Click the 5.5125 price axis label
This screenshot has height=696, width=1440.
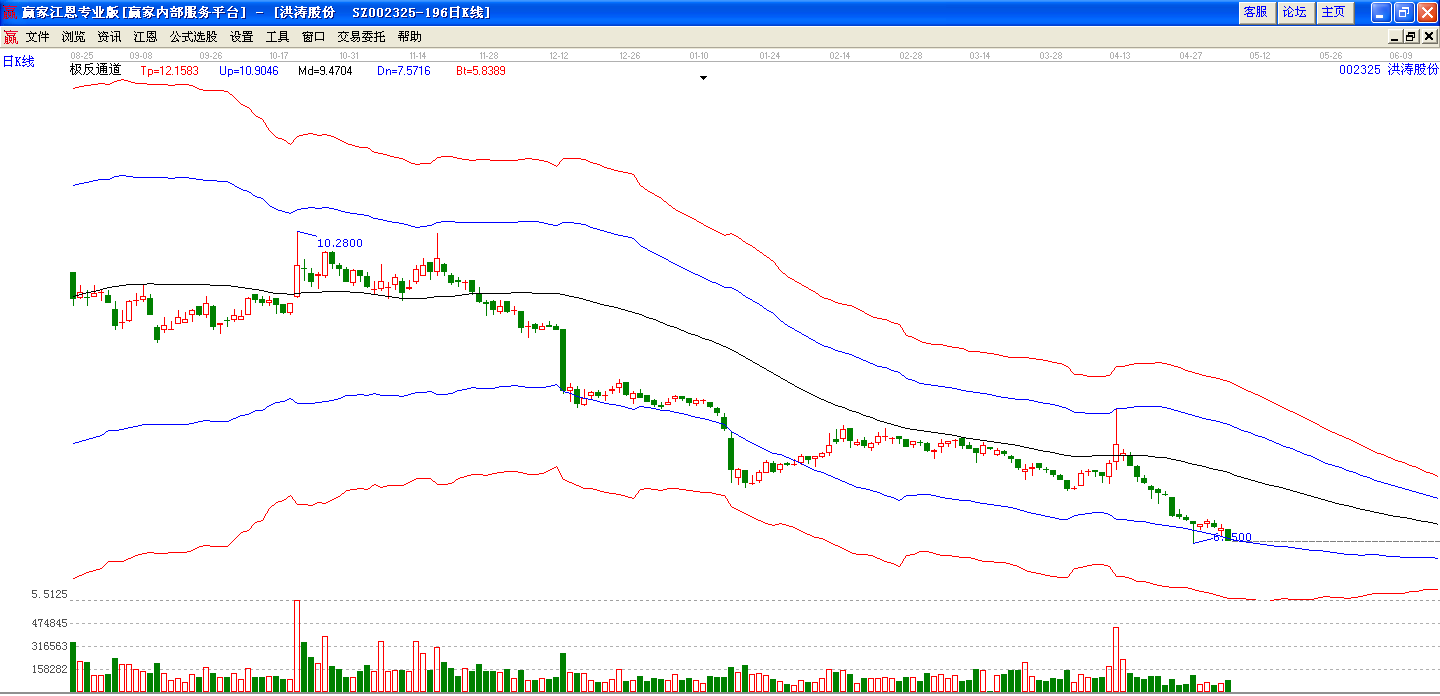[x=49, y=594]
